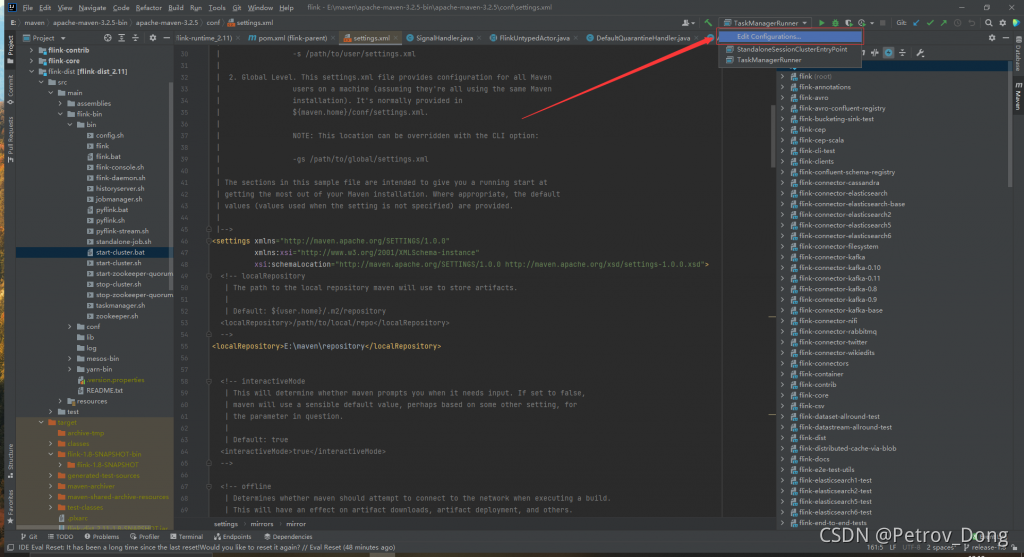Screen dimensions: 1024x557
Task: Open the Pull Requests tool window stripe
Action: click(10, 139)
